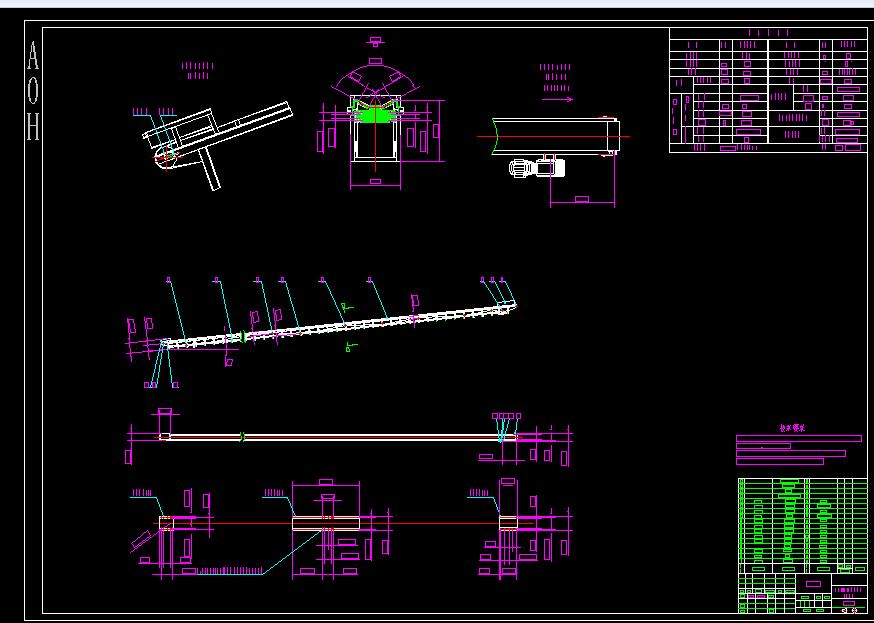Click the green break symbol on the plan view
The width and height of the screenshot is (874, 623).
(242, 437)
